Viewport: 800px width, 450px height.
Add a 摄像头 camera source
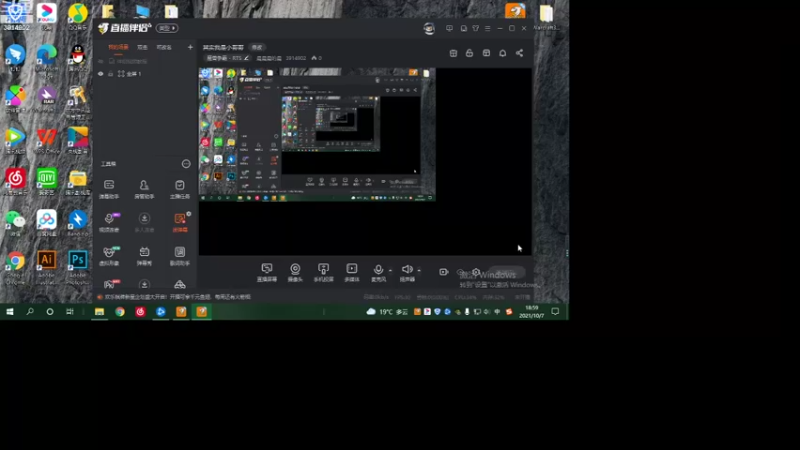tap(295, 272)
